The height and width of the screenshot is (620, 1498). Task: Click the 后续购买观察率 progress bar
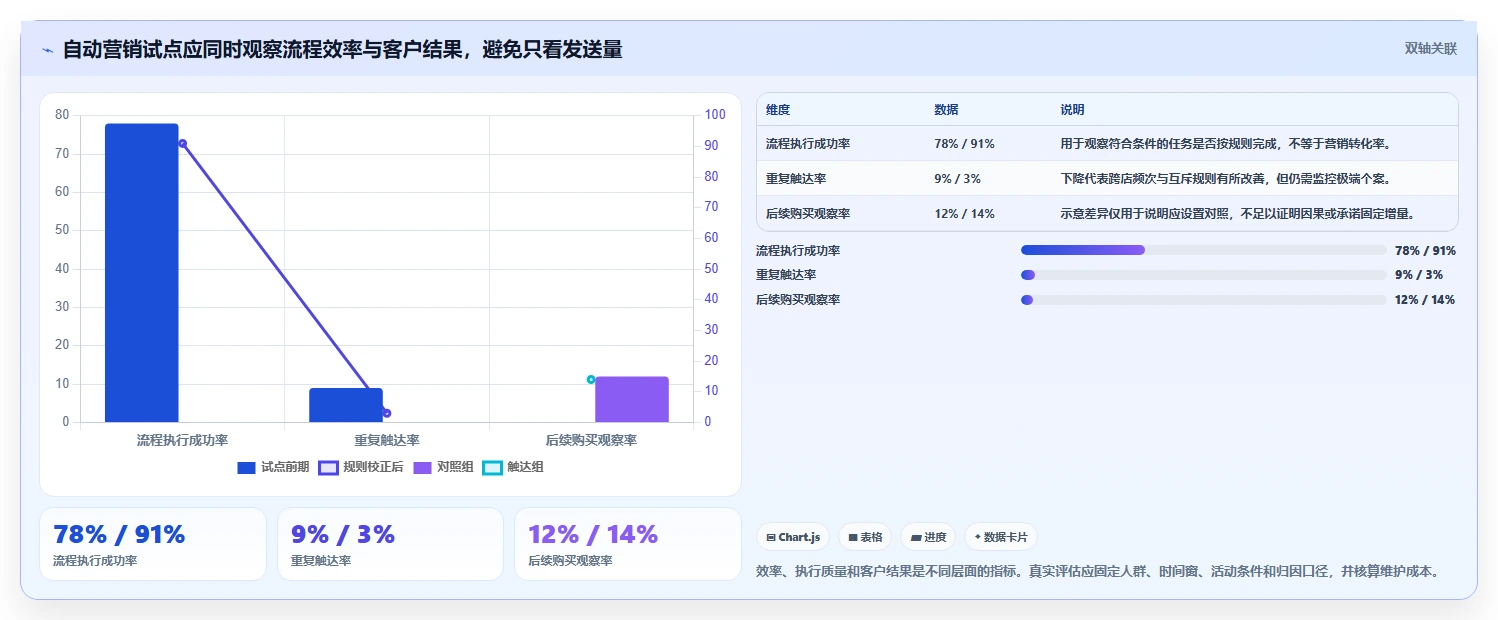coord(1203,300)
